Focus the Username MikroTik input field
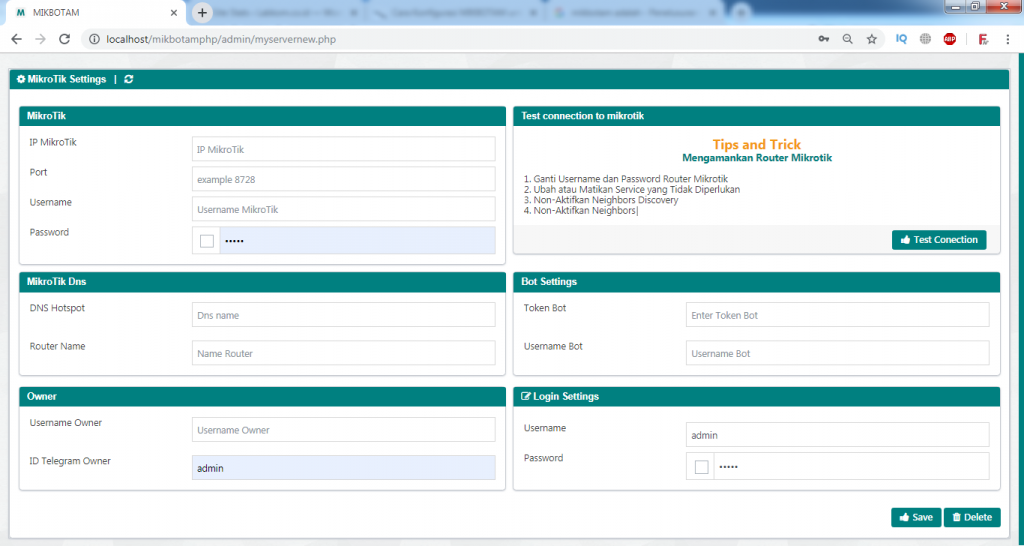1024x546 pixels. pyautogui.click(x=344, y=209)
